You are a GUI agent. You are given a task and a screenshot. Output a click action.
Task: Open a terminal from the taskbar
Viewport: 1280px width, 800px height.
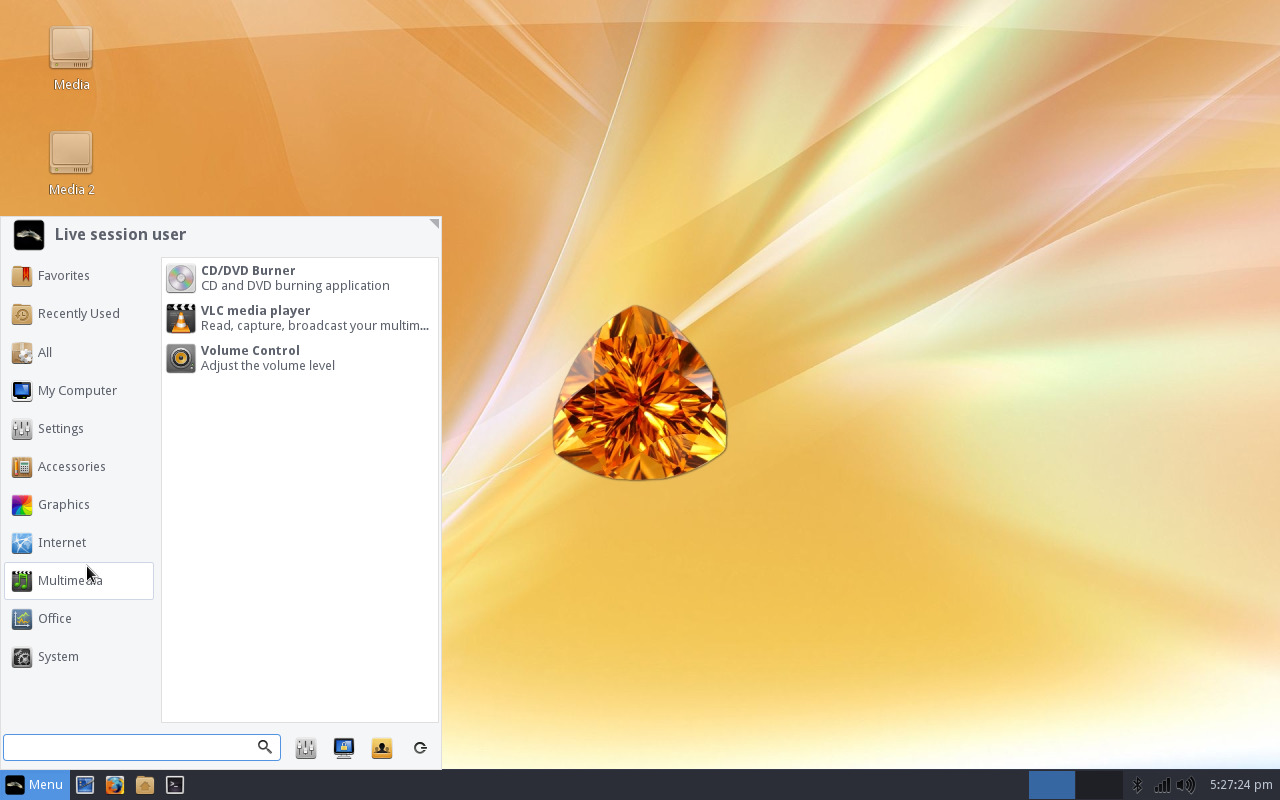(x=175, y=785)
